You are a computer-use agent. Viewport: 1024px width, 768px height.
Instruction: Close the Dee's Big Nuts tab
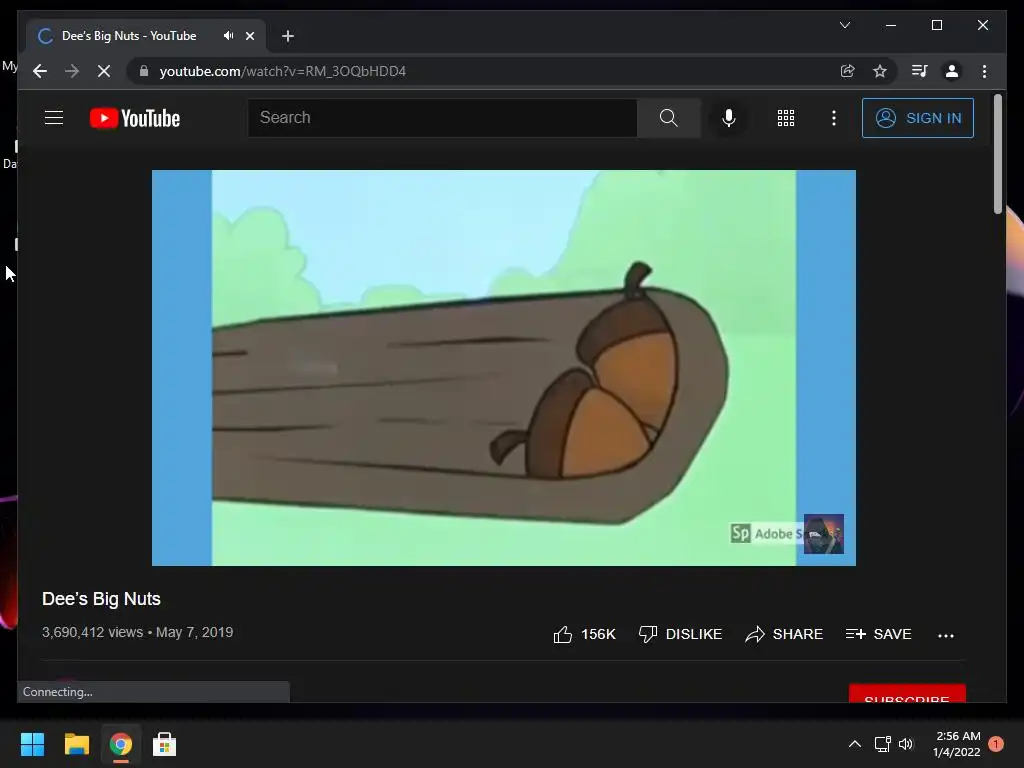249,36
